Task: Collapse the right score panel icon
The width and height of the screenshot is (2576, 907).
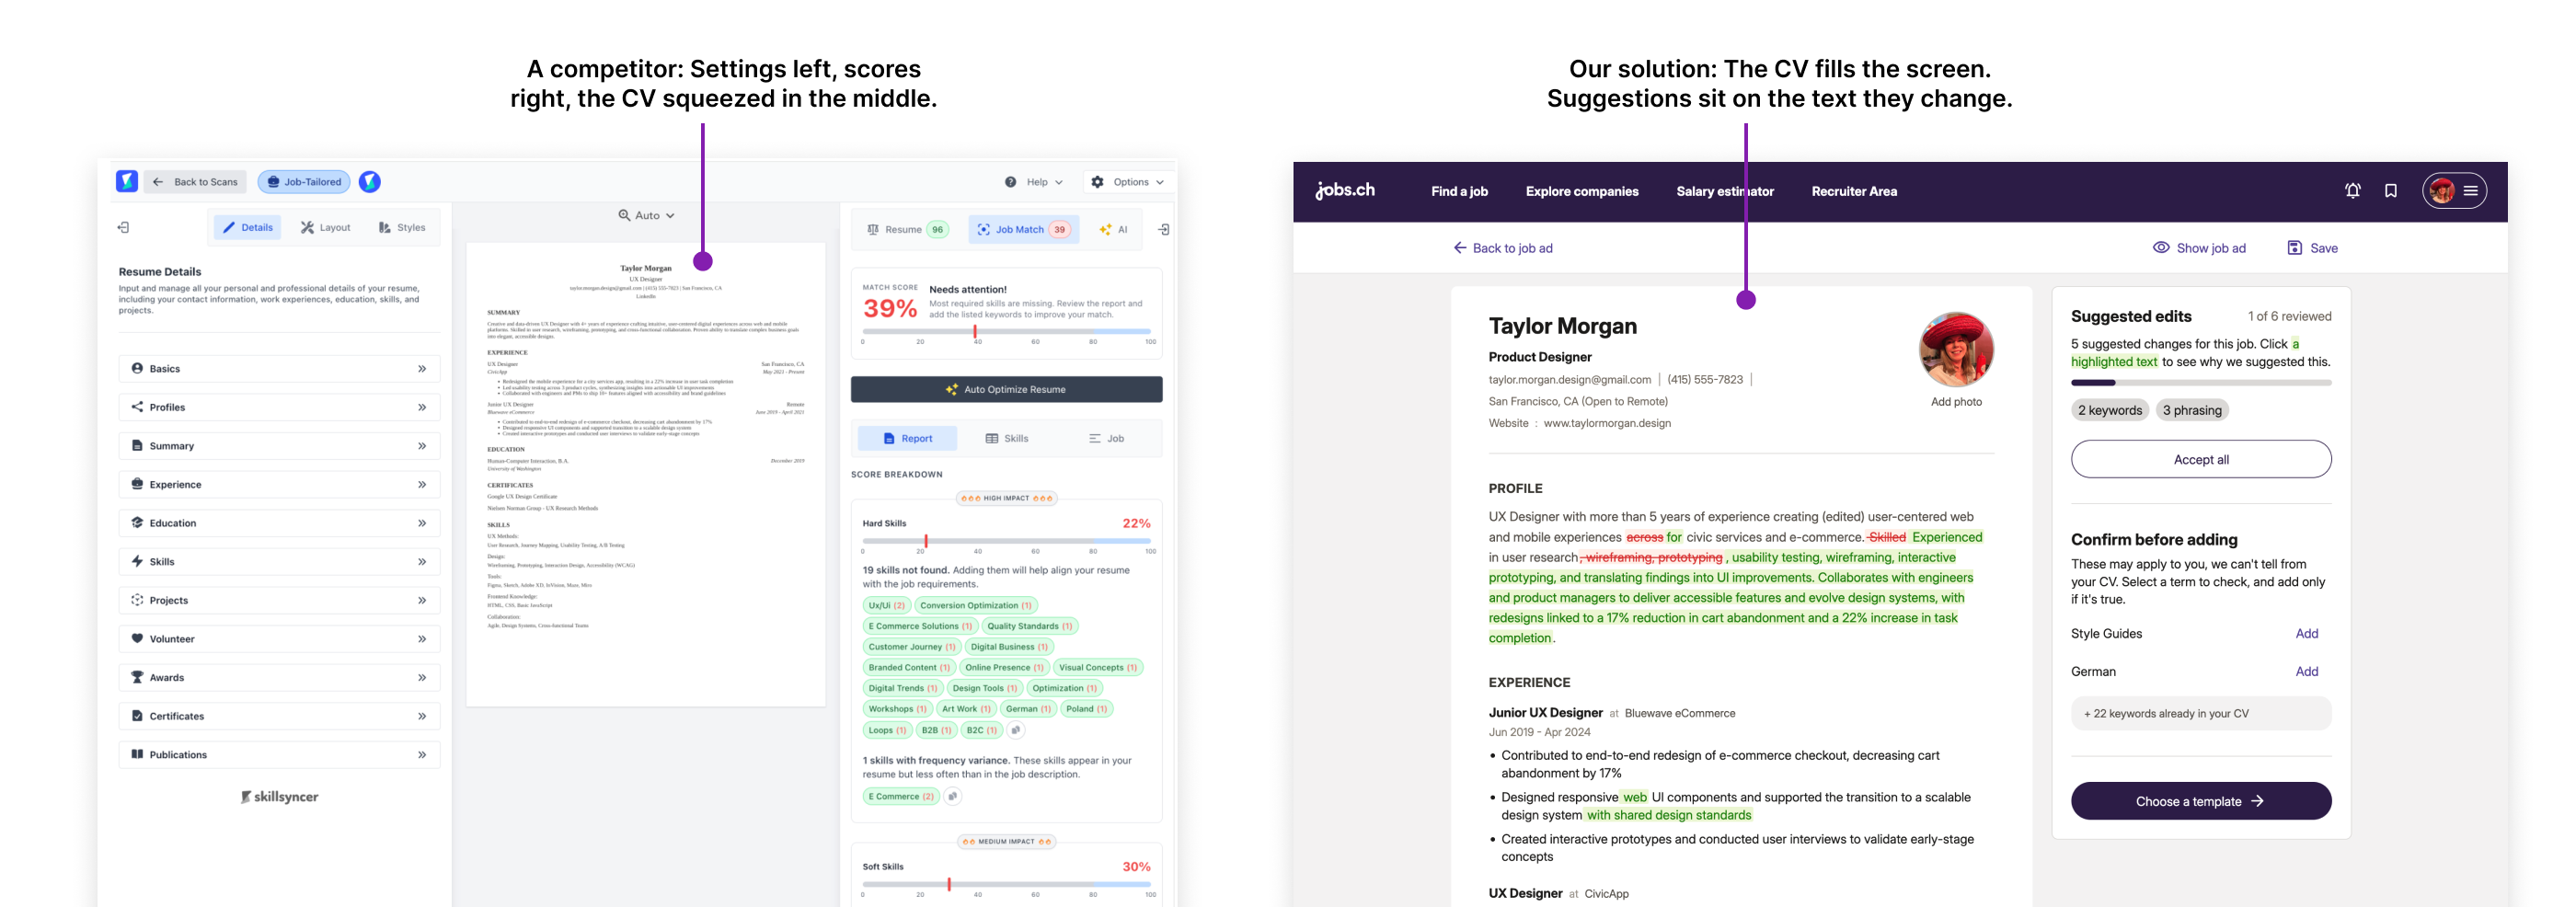Action: [x=1164, y=230]
